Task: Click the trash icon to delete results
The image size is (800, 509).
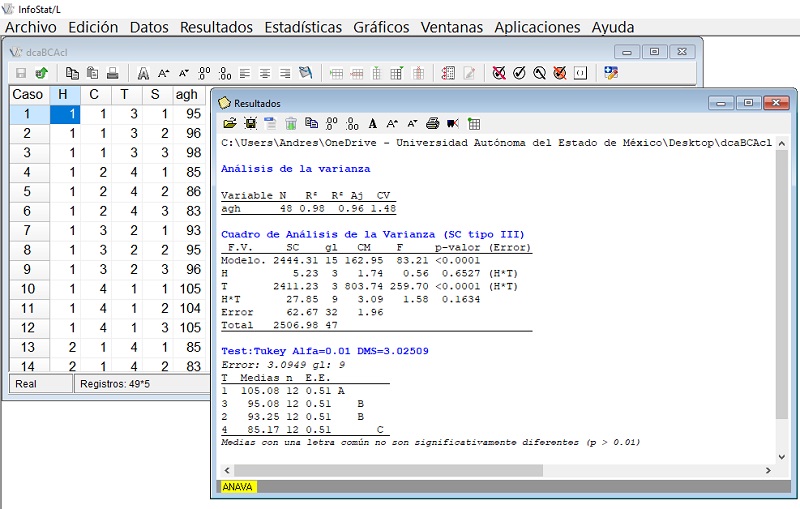Action: click(x=291, y=124)
